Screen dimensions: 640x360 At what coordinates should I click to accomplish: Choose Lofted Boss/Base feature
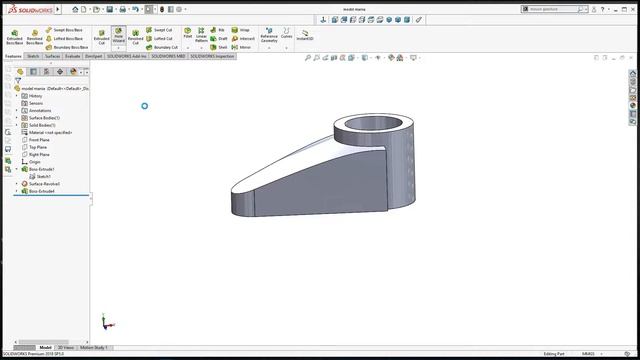pos(64,38)
